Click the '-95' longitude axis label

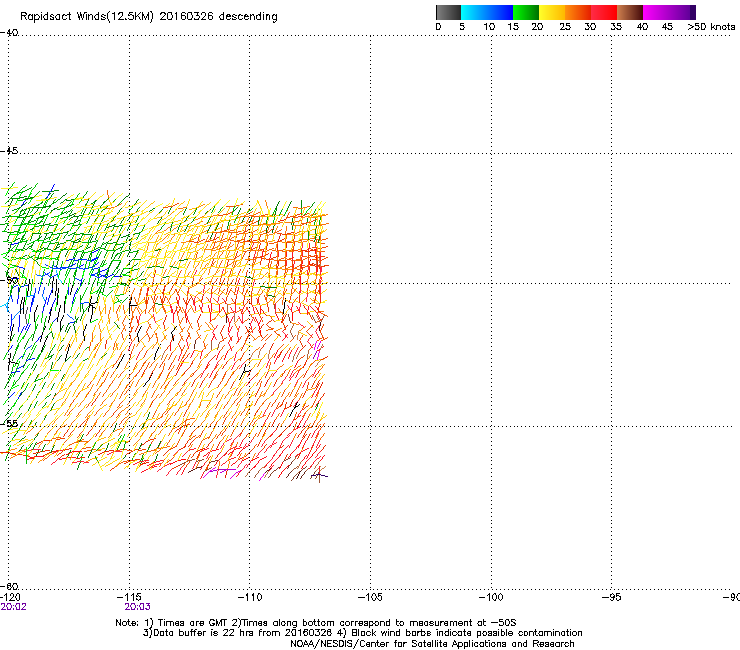612,597
